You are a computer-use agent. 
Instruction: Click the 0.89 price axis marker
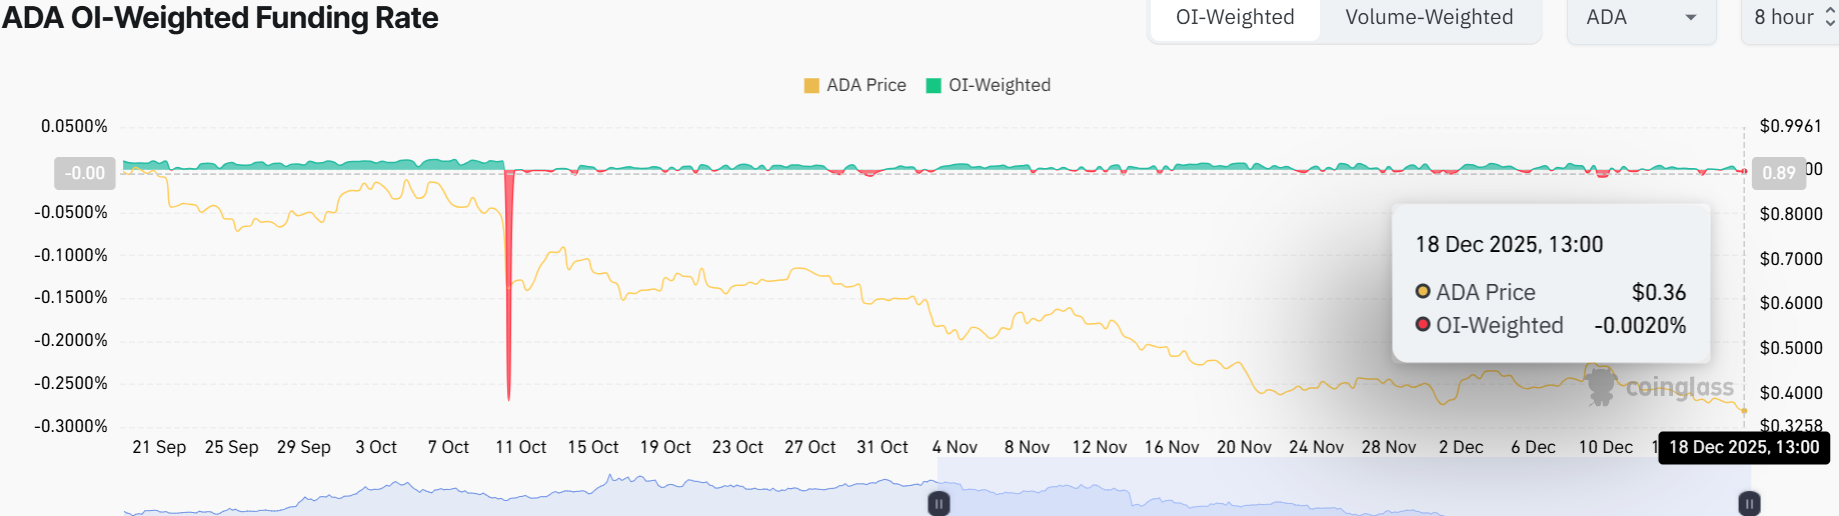1779,173
